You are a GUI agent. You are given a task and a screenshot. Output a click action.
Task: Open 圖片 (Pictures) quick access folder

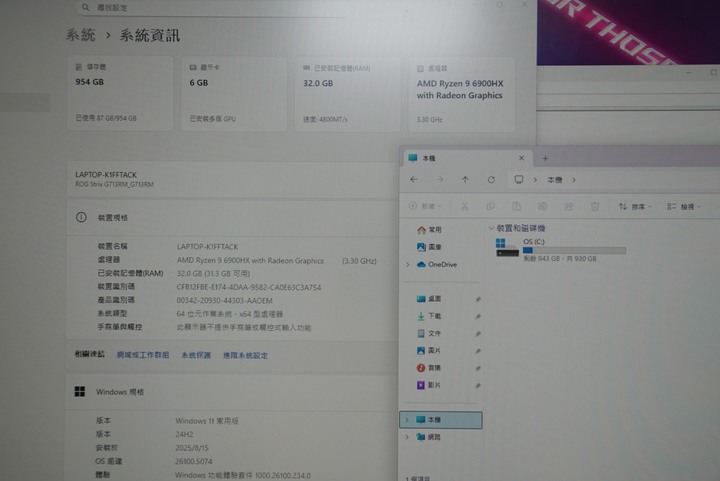click(x=429, y=351)
